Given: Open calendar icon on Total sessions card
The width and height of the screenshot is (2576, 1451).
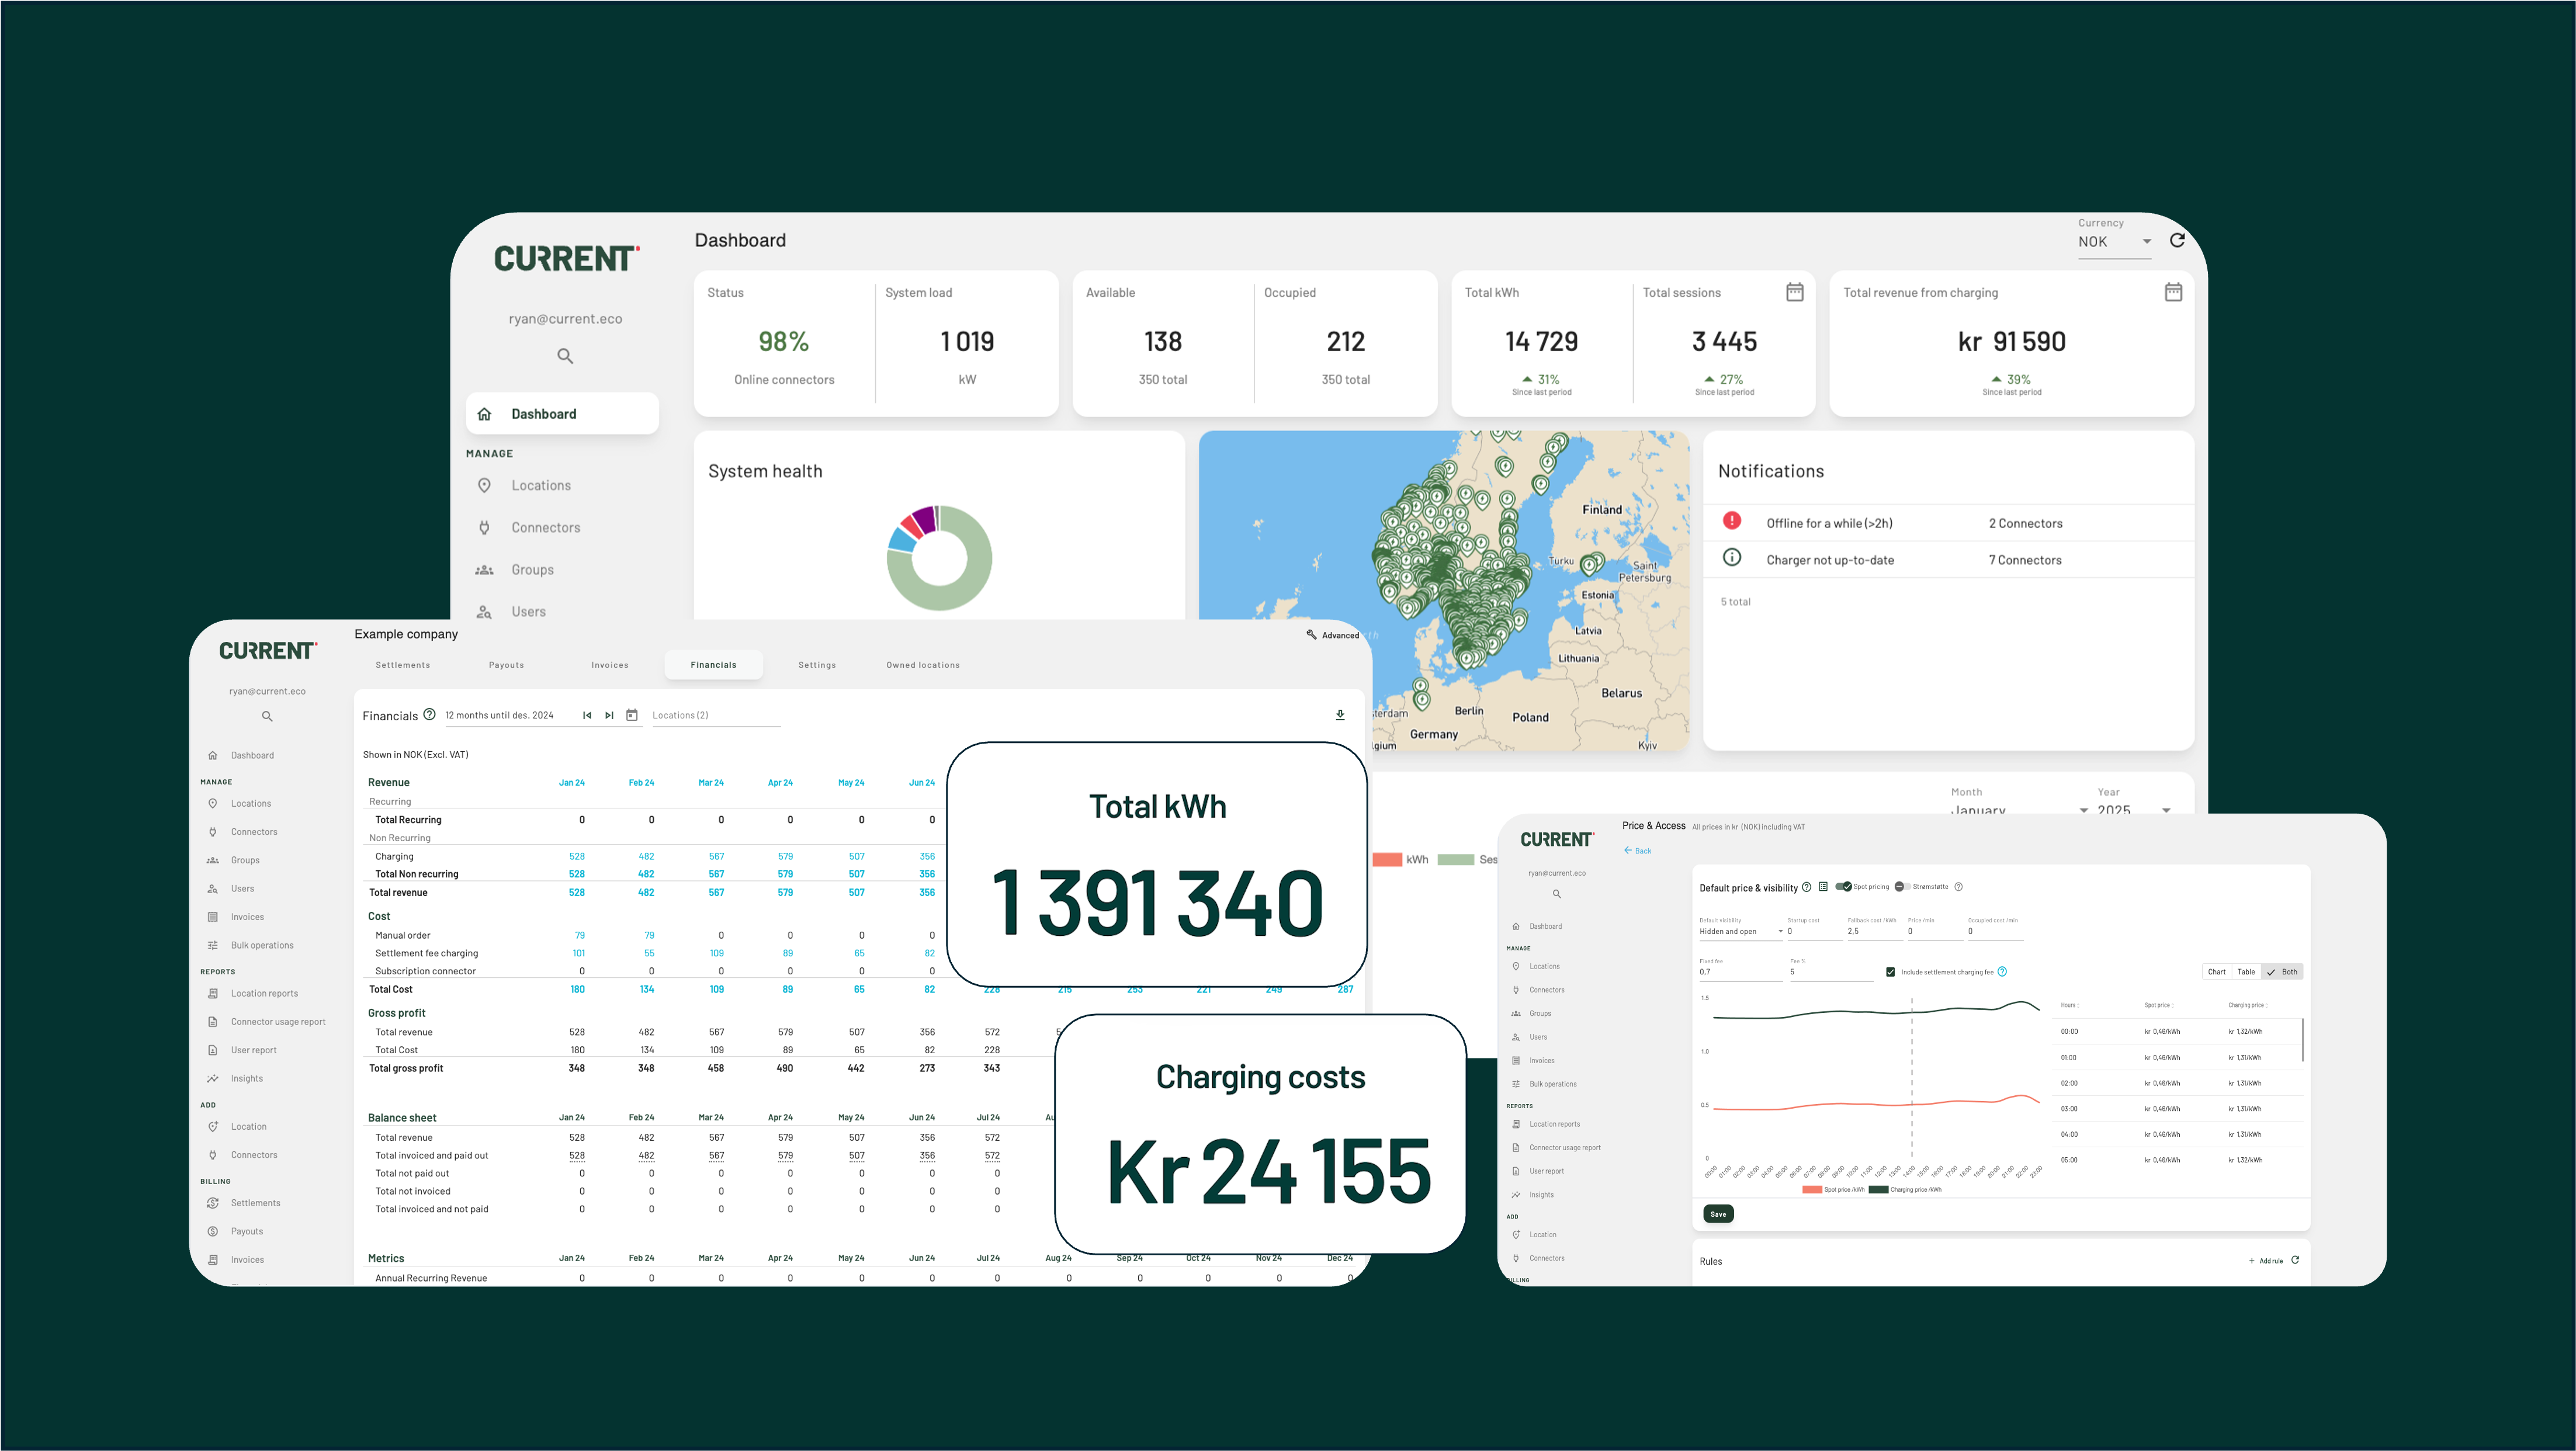Looking at the screenshot, I should pos(1794,292).
